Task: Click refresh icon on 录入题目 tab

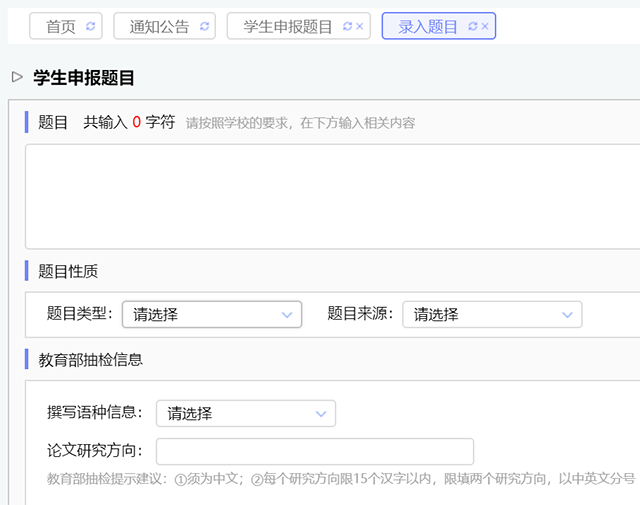Action: click(472, 27)
